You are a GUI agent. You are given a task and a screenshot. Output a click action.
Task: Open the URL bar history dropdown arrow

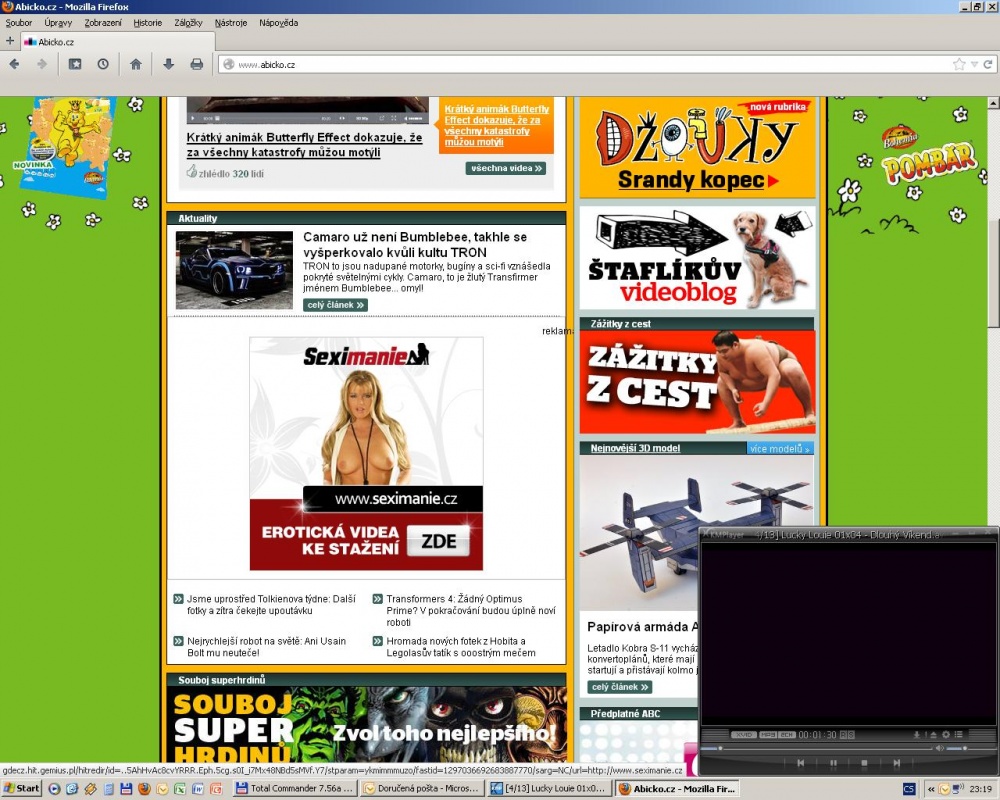(974, 64)
